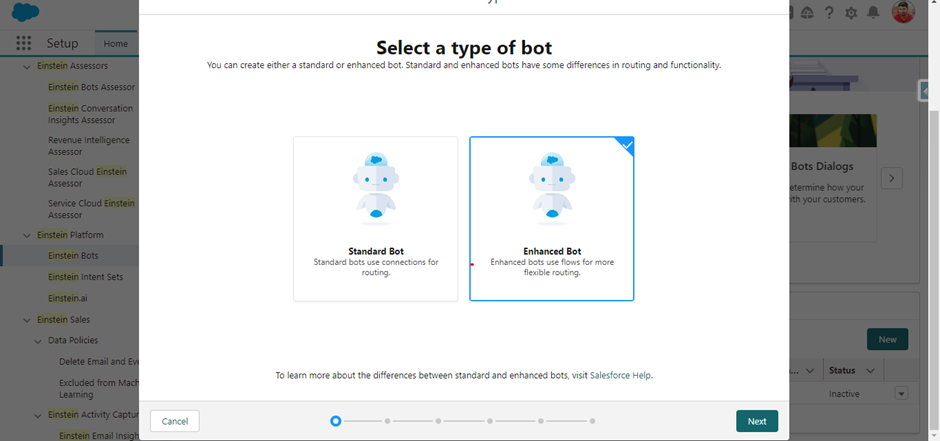
Task: Click the Einstein Platform section label
Action: coord(70,235)
